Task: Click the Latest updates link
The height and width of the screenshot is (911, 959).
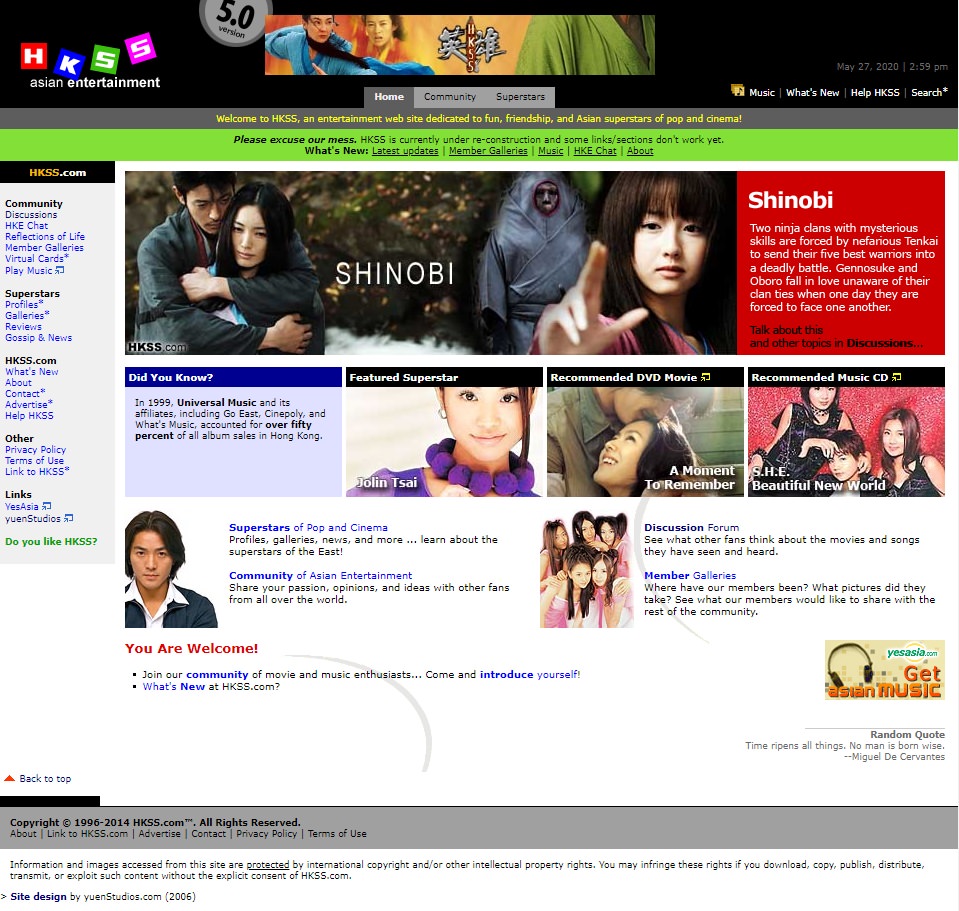Action: [405, 151]
